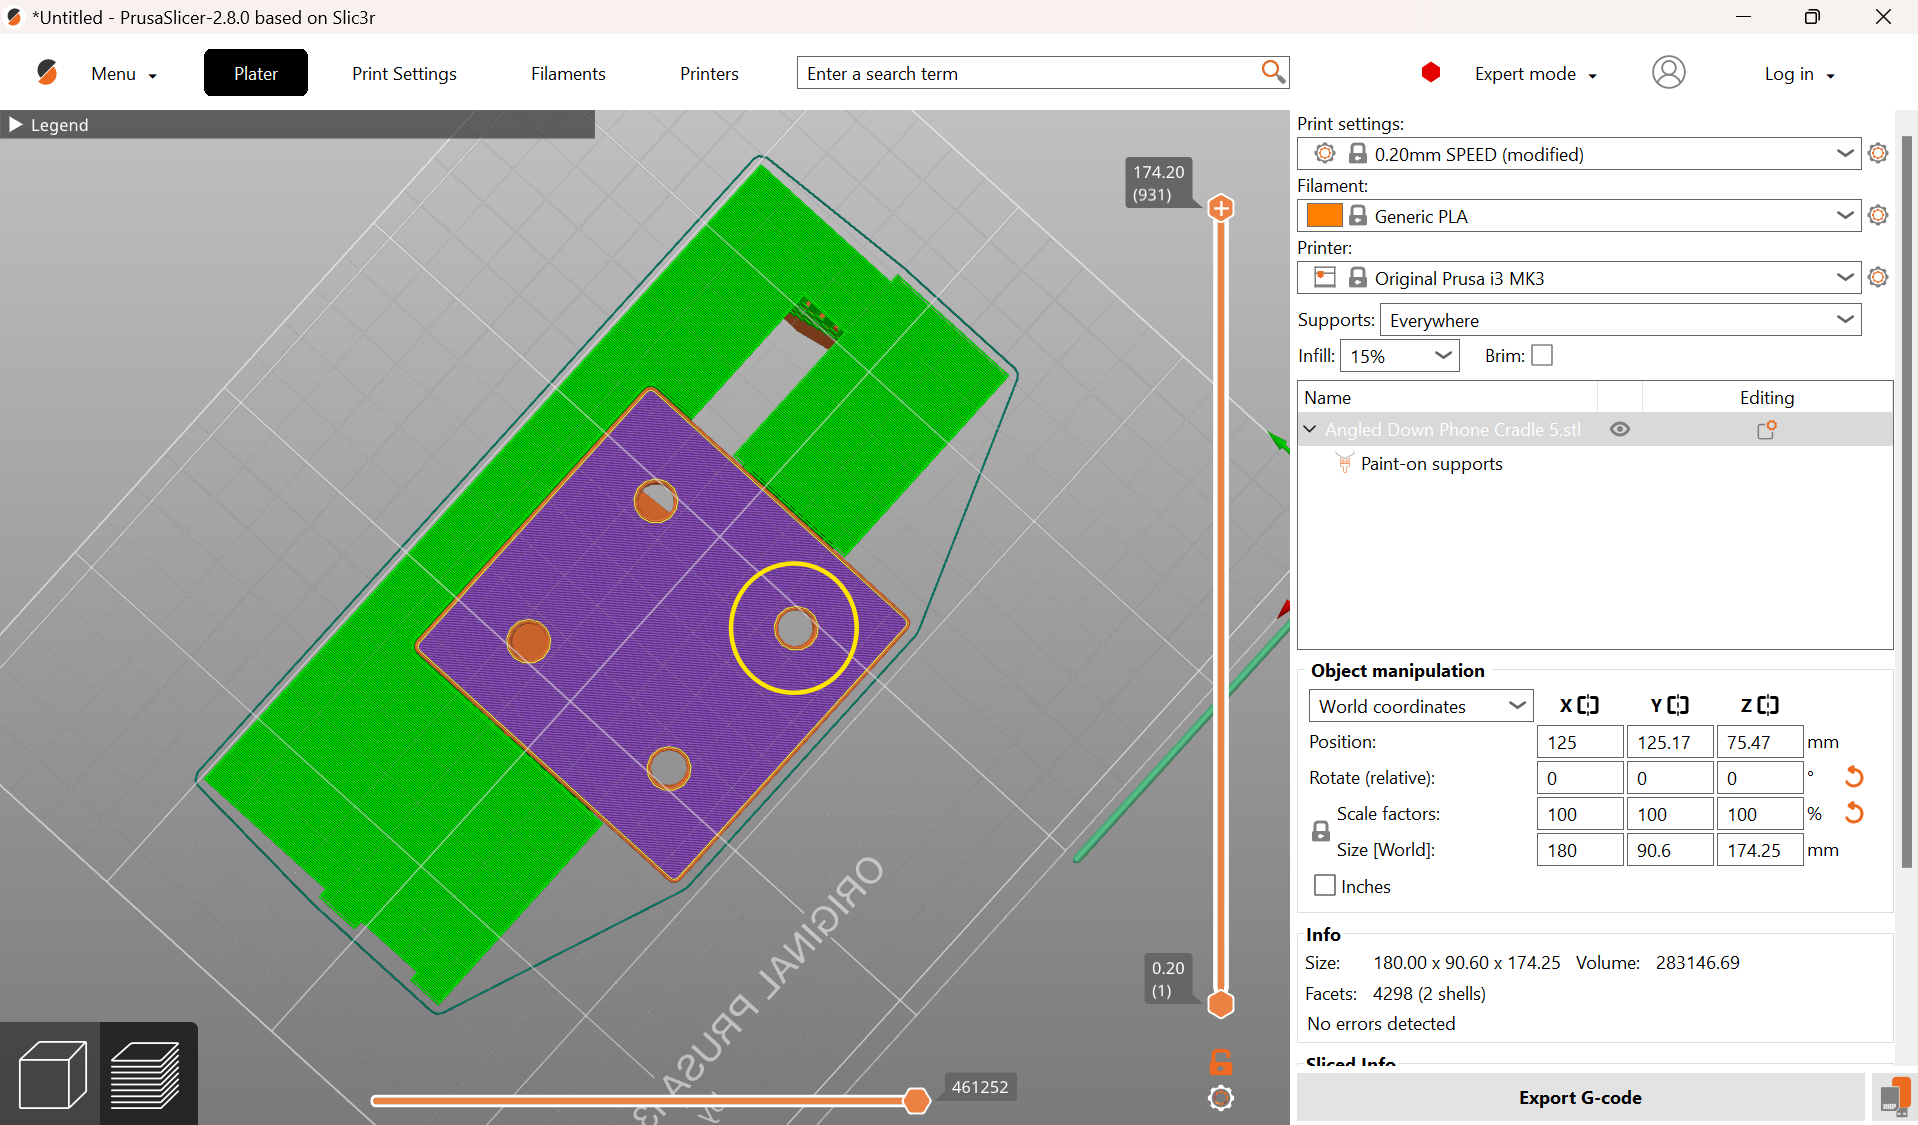This screenshot has height=1125, width=1918.
Task: Click the Position X field showing 125
Action: pyautogui.click(x=1580, y=742)
